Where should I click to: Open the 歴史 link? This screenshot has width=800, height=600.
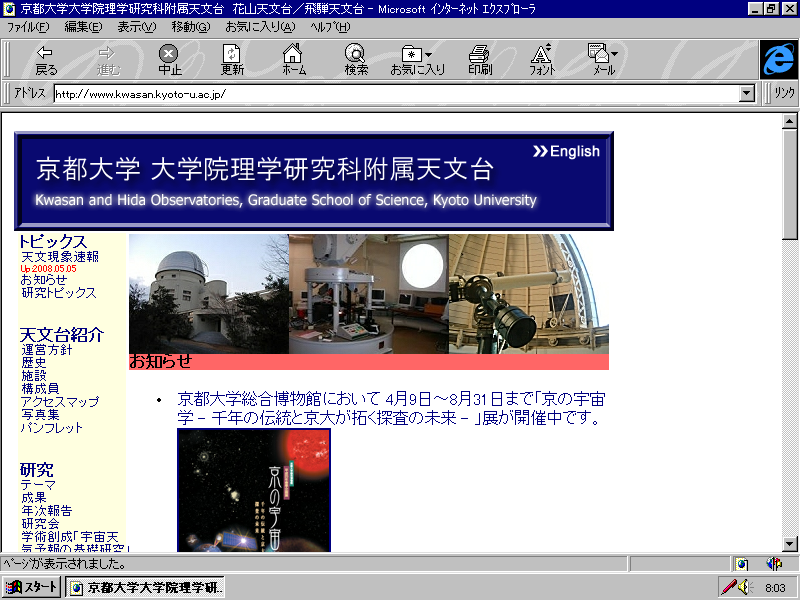34,362
